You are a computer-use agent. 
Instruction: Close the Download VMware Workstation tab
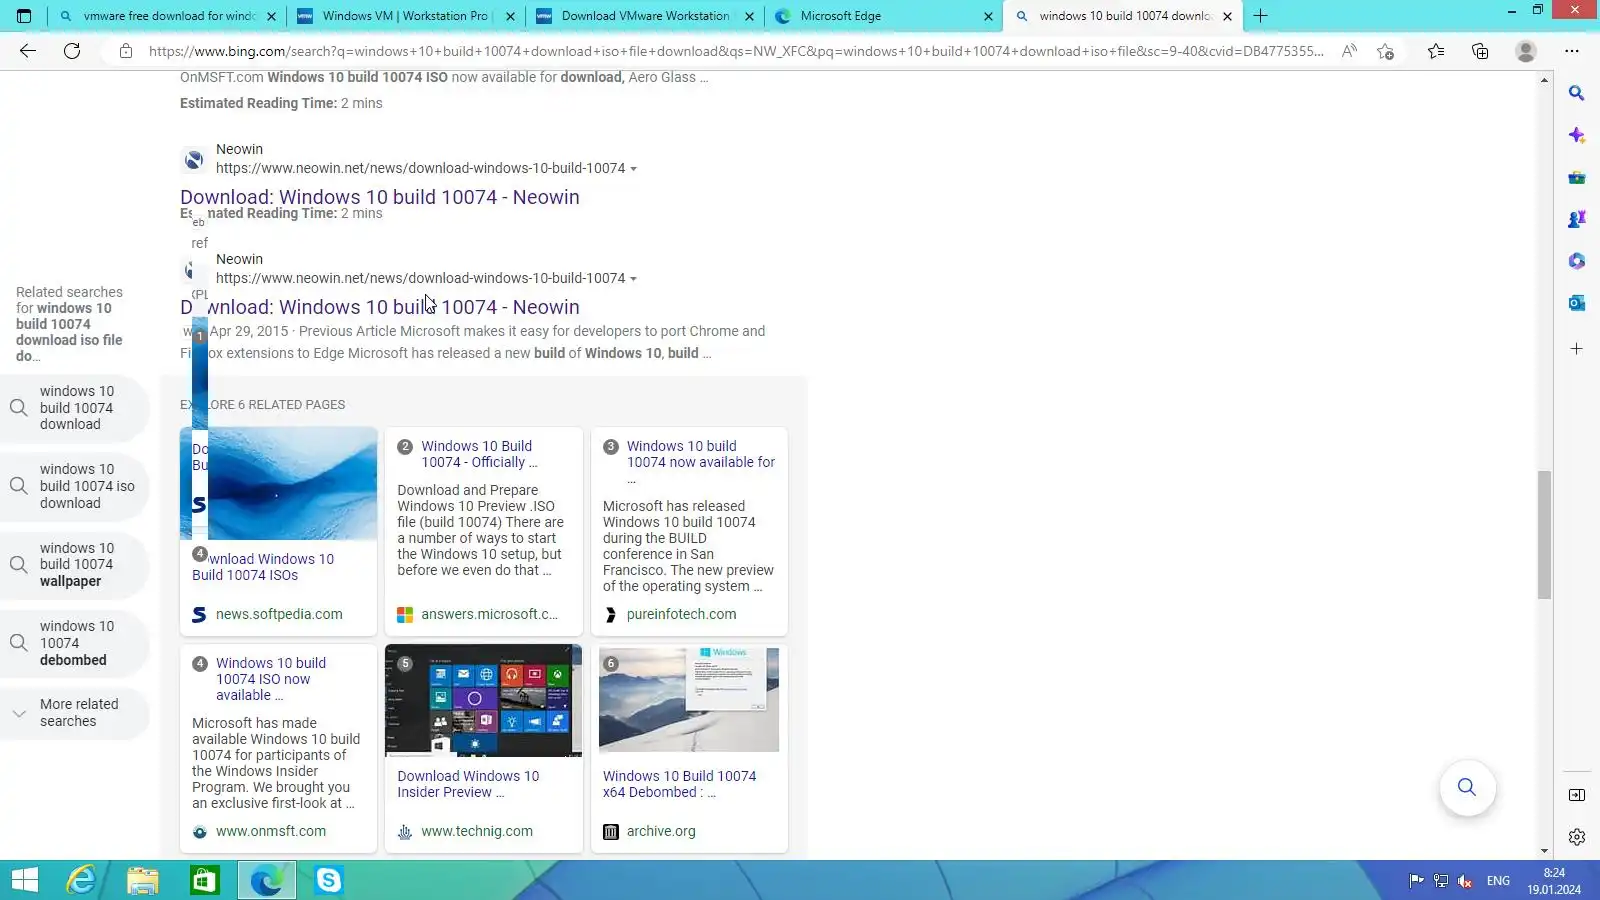point(749,16)
